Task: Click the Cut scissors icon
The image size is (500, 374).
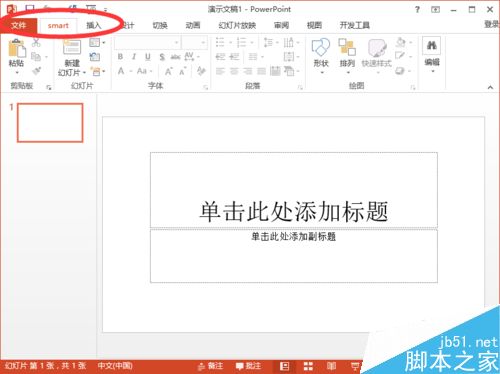Action: [36, 42]
